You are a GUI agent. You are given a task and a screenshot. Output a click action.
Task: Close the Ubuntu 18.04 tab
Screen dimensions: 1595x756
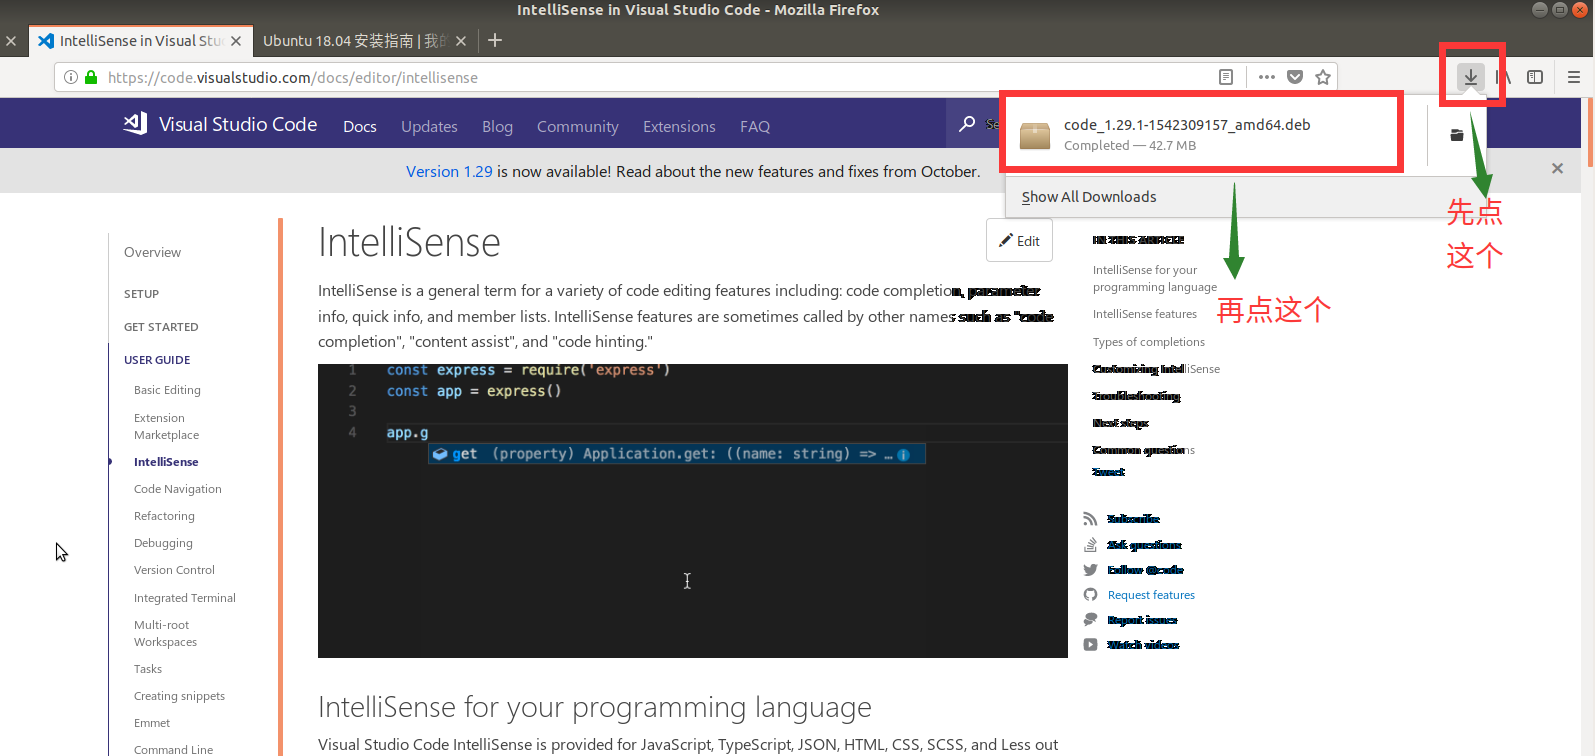tap(461, 41)
